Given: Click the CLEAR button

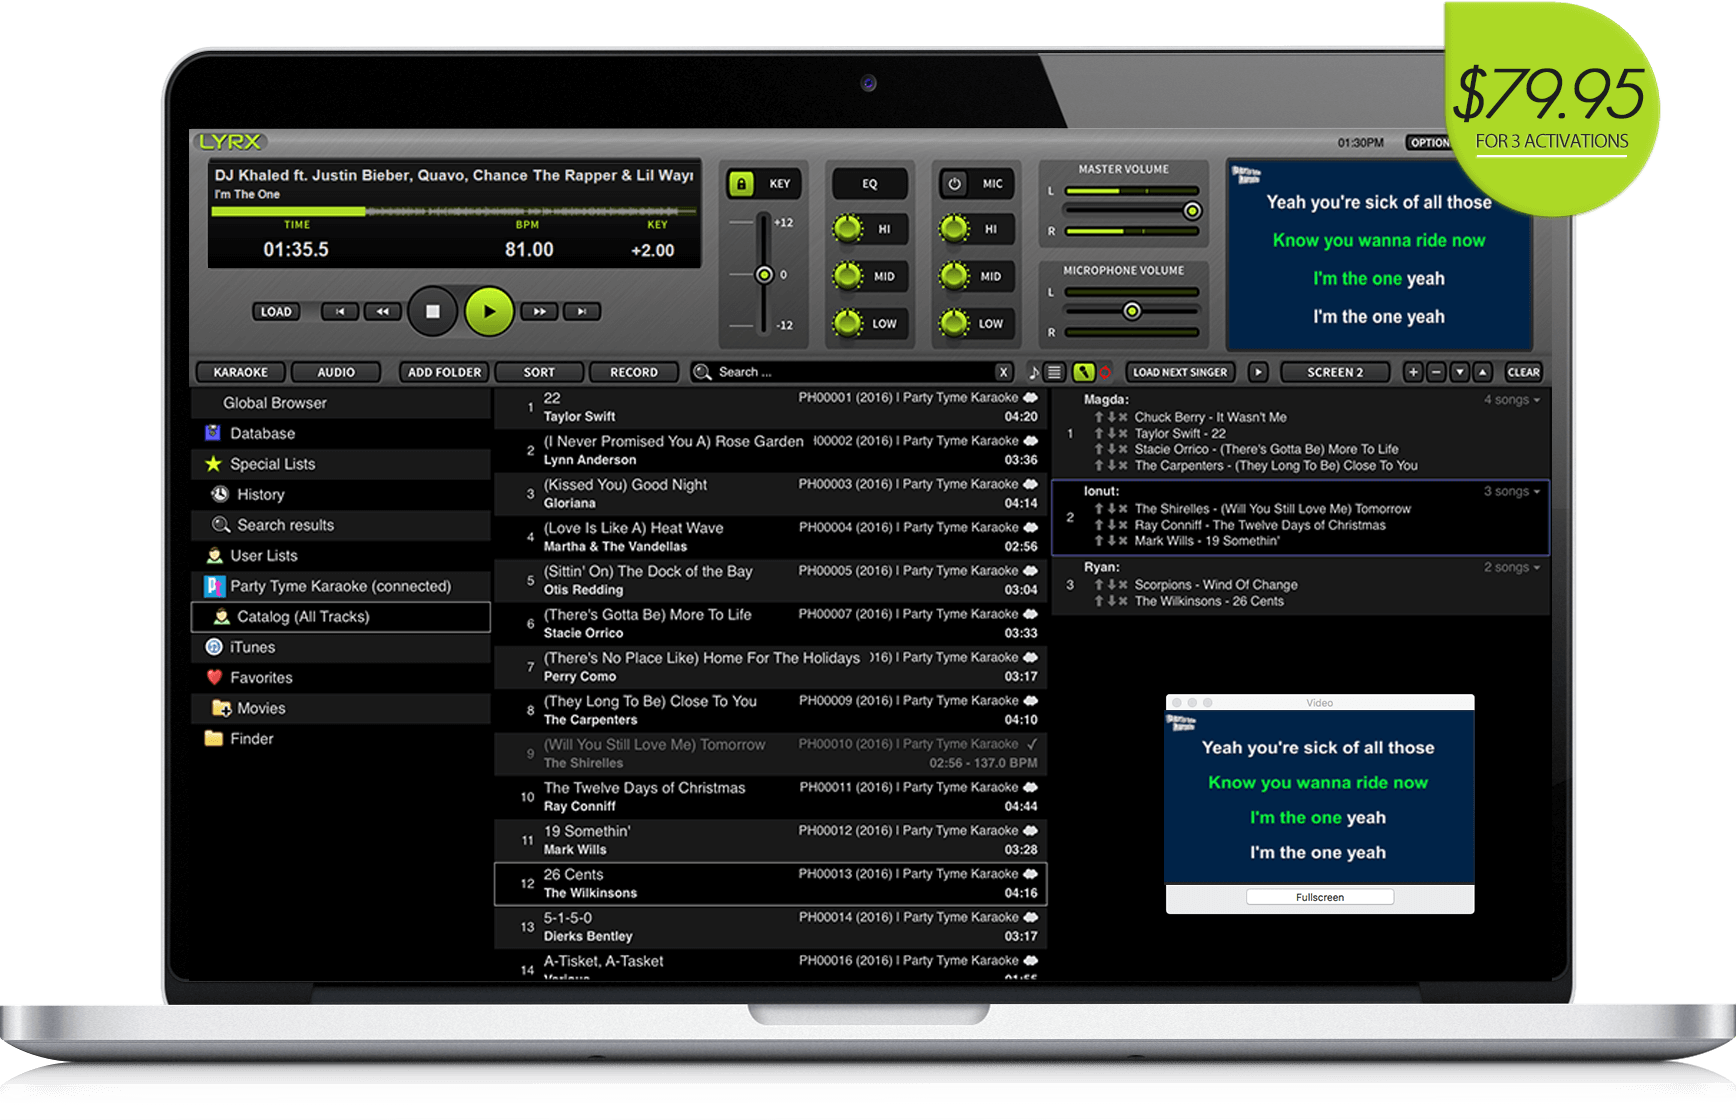Looking at the screenshot, I should 1523,372.
